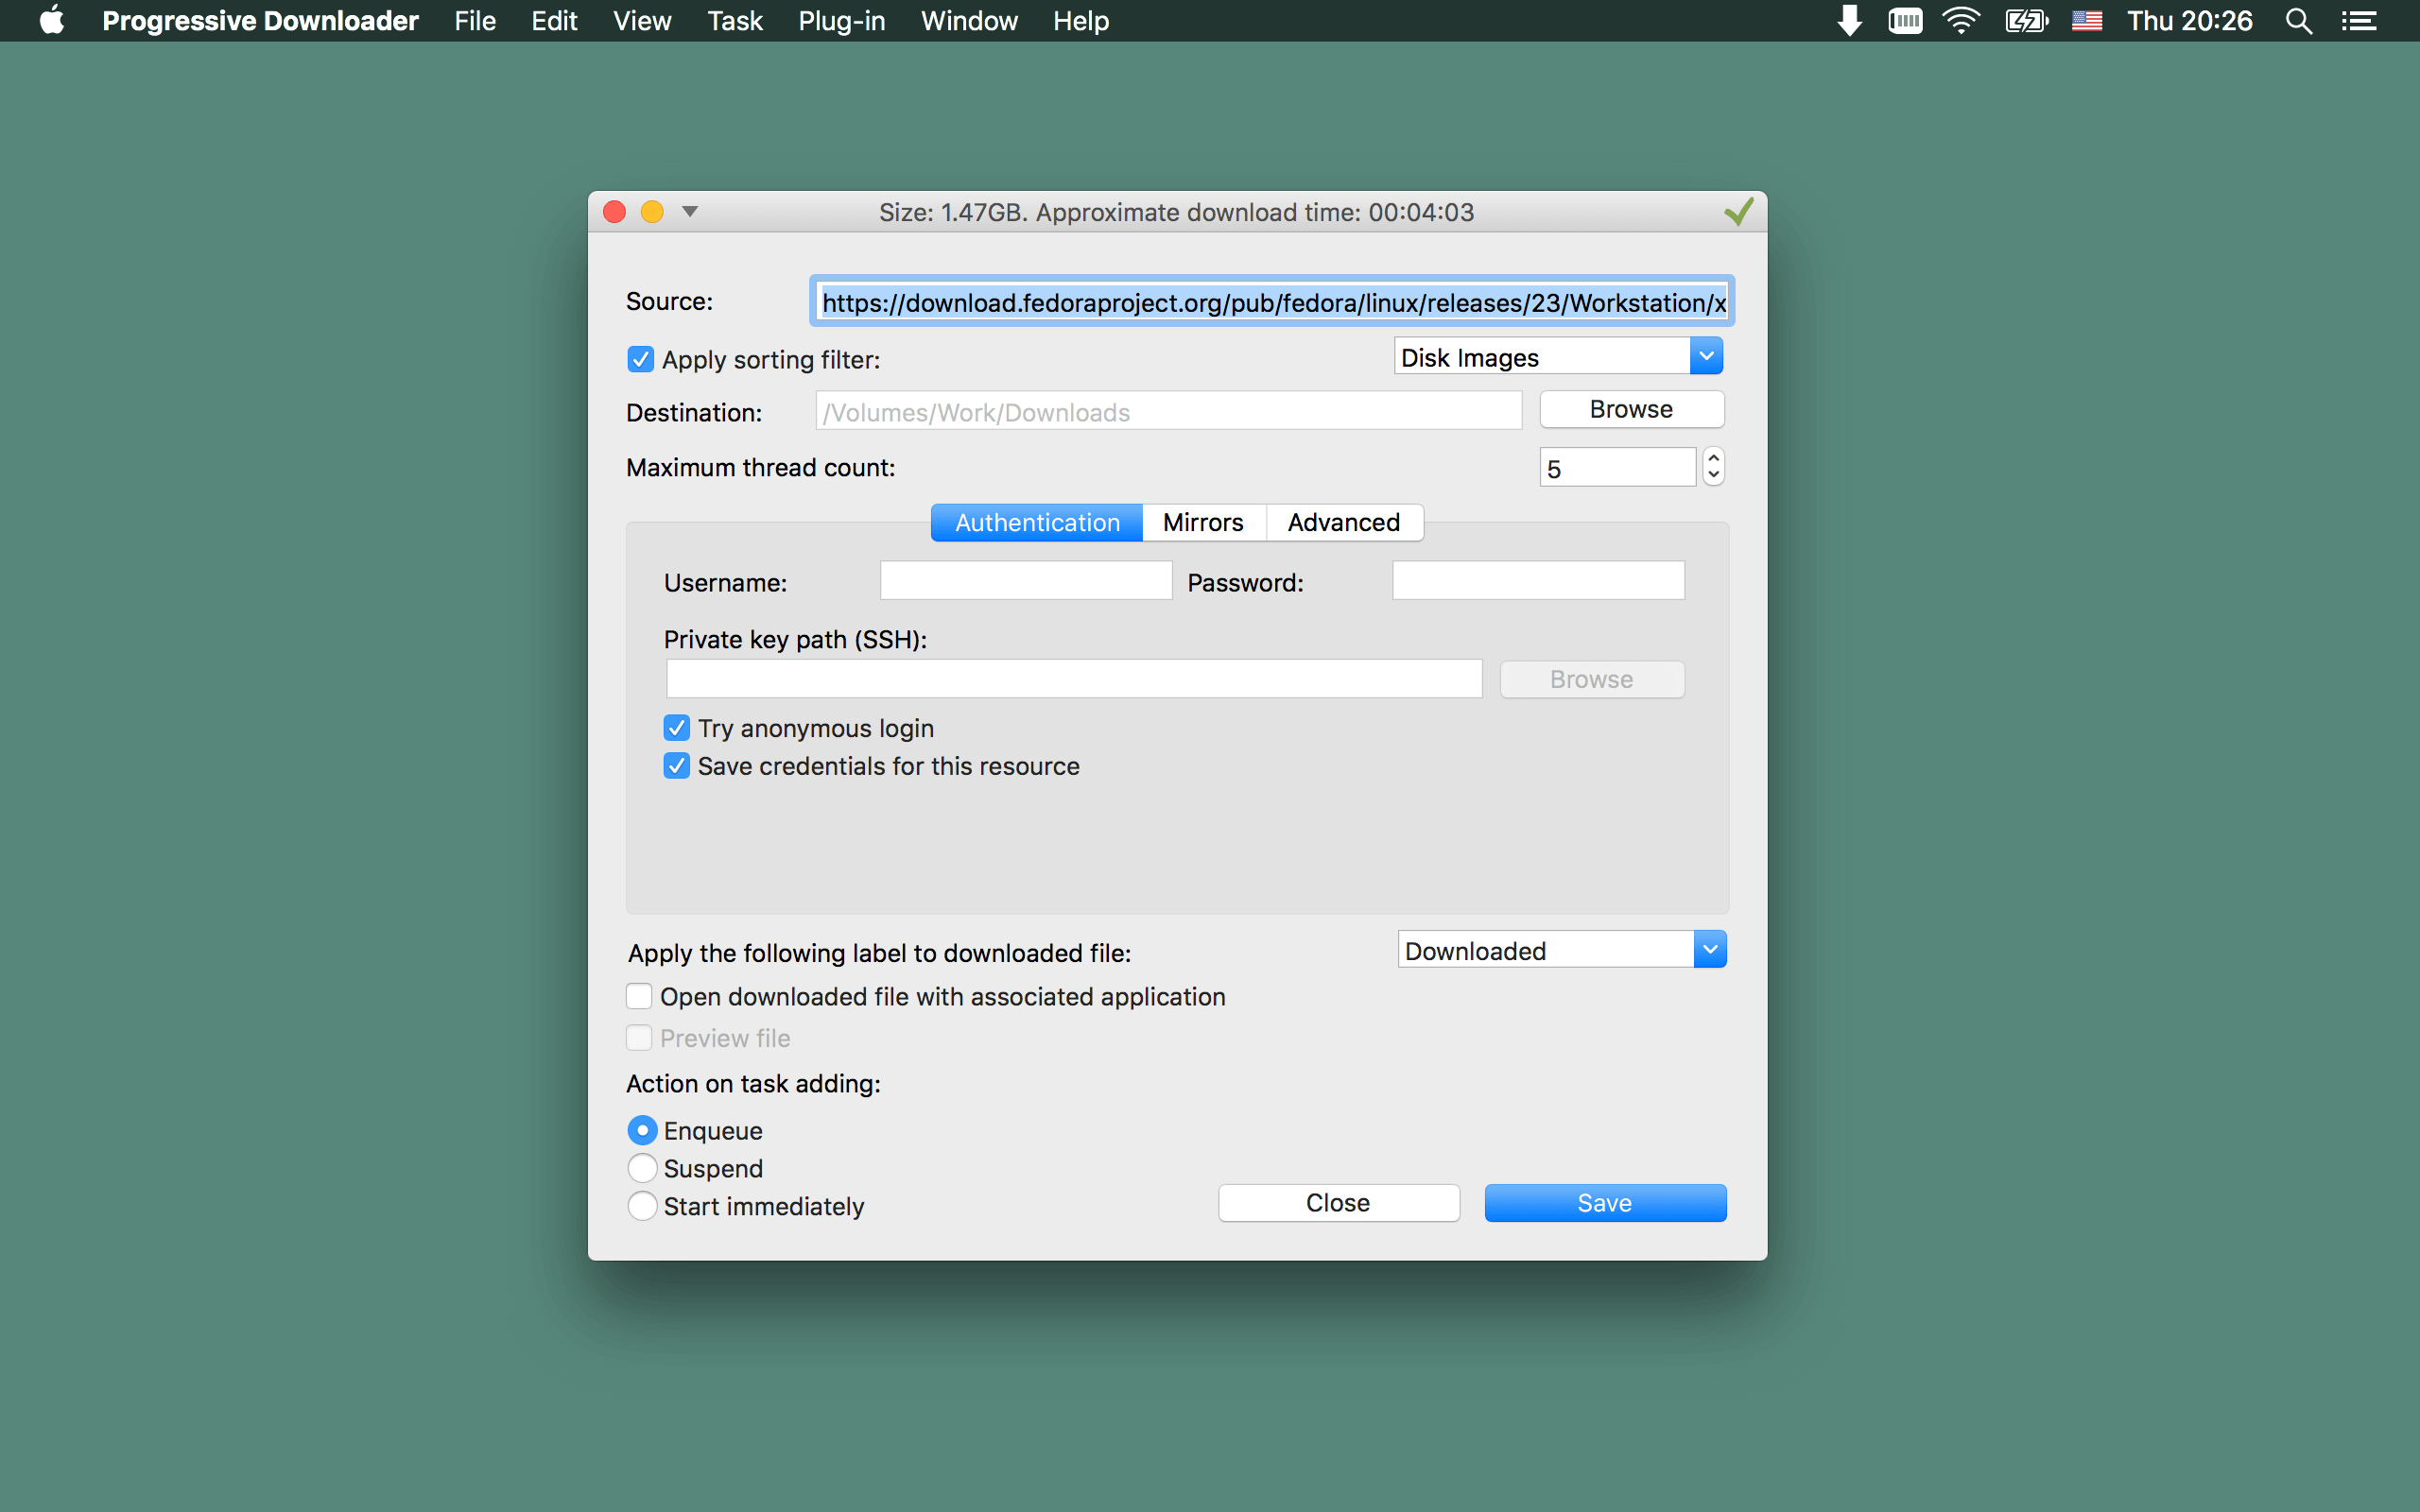Open the View menu
Image resolution: width=2420 pixels, height=1512 pixels.
(642, 20)
